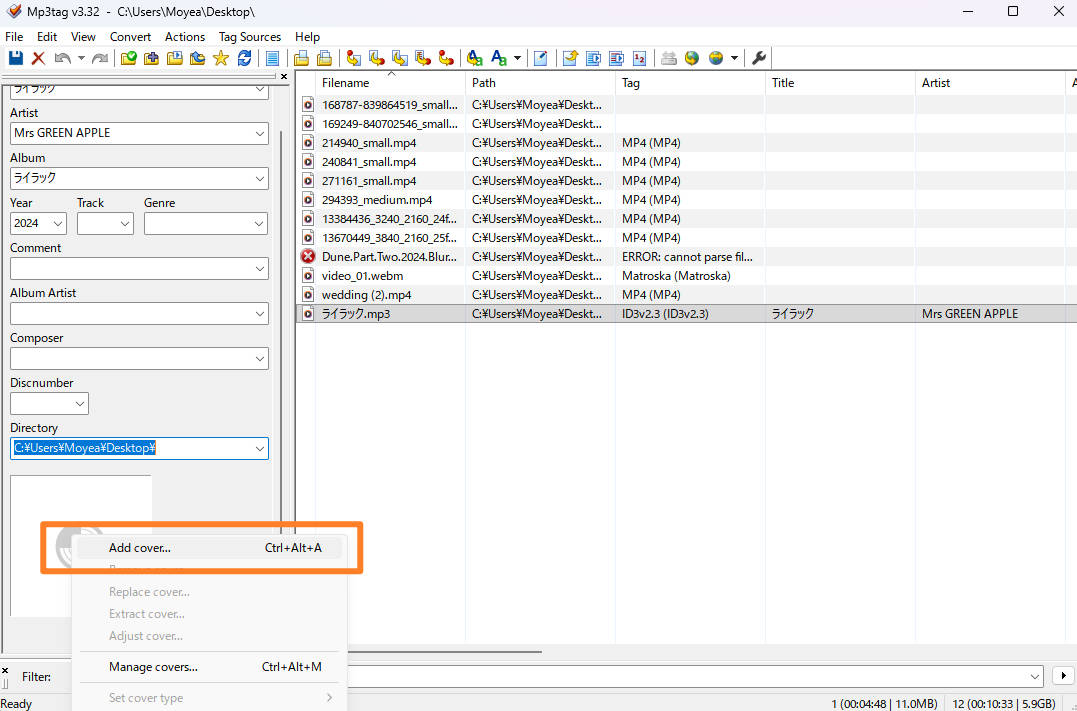
Task: Click the yellow star Favorites icon
Action: tap(221, 59)
